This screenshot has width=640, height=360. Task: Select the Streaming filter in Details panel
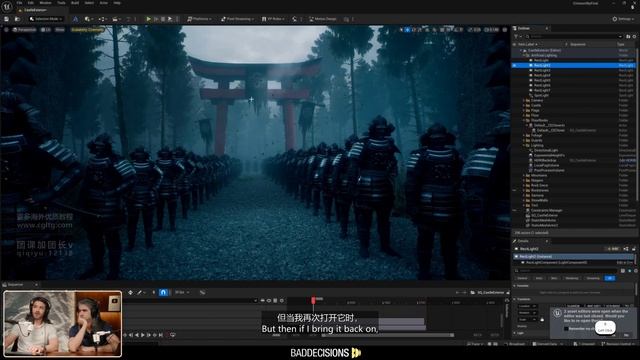click(x=593, y=278)
